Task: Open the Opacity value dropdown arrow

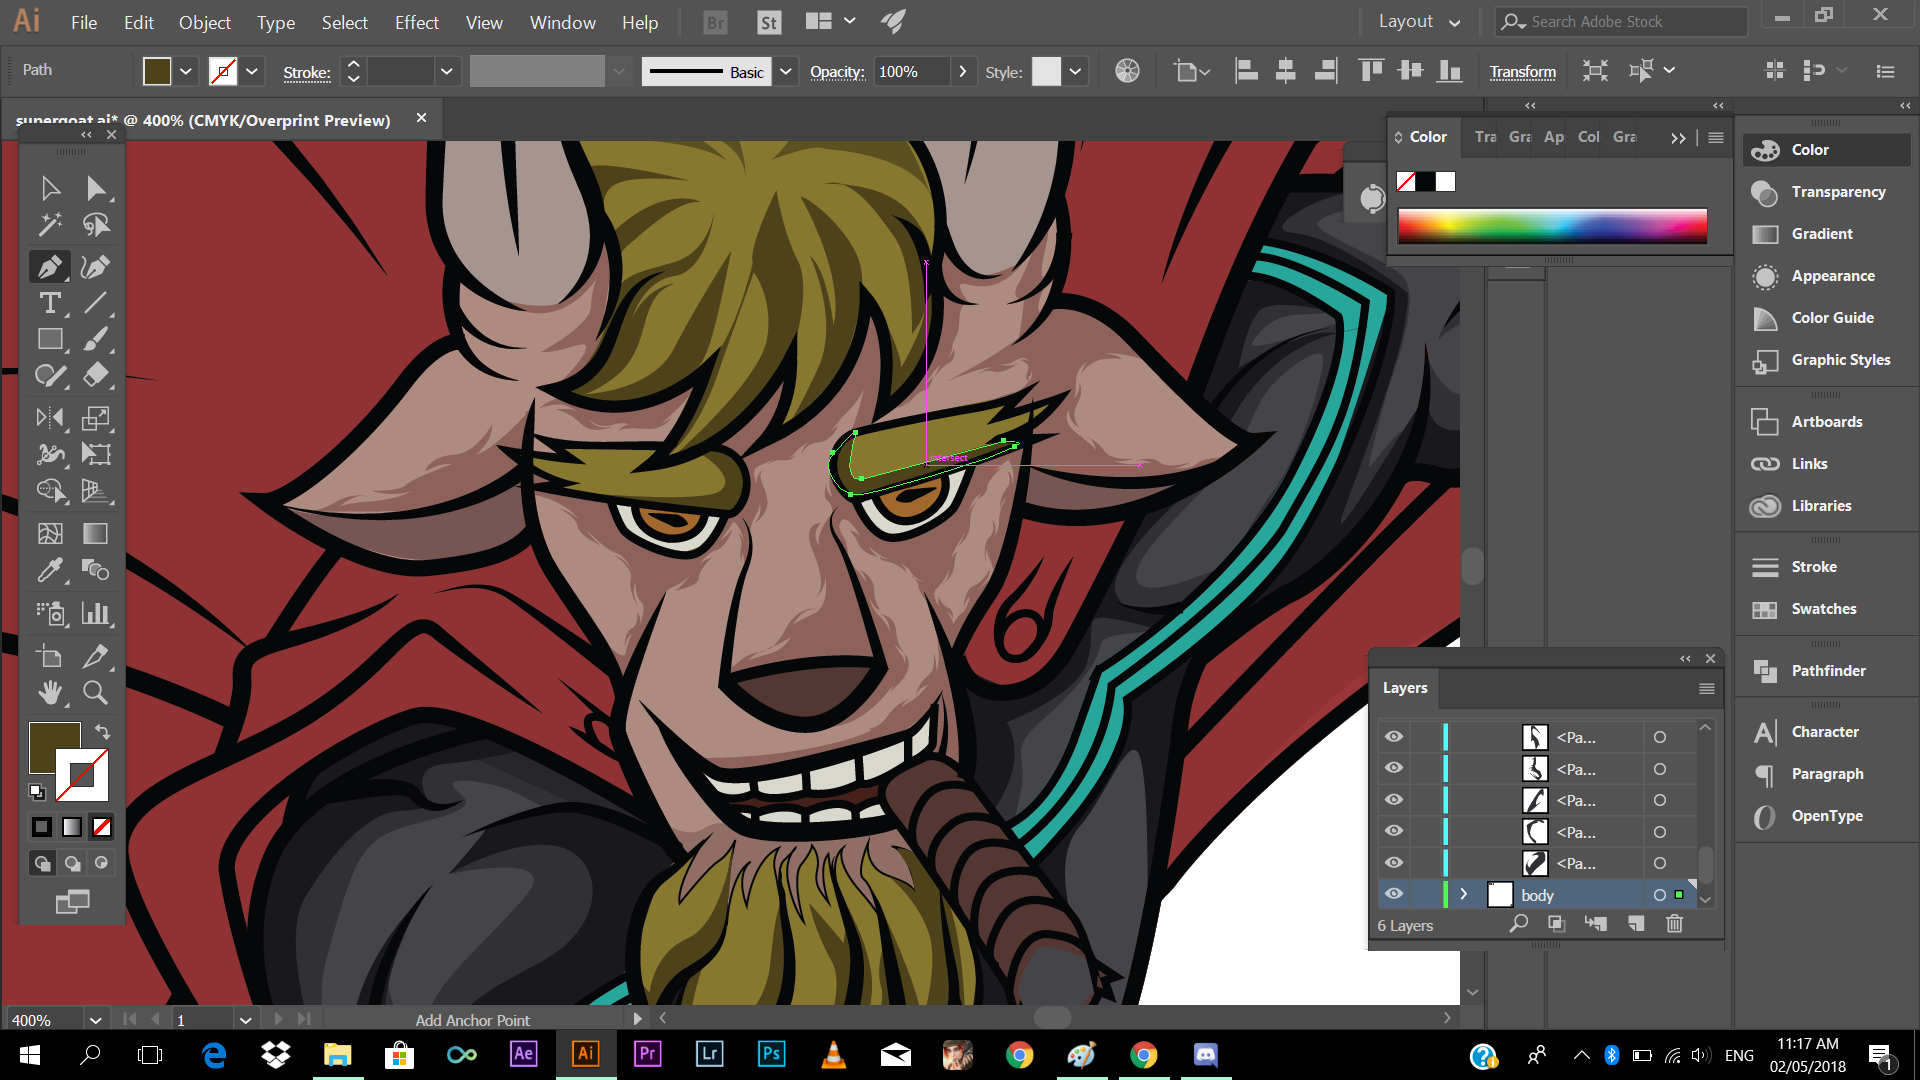Action: click(x=962, y=71)
